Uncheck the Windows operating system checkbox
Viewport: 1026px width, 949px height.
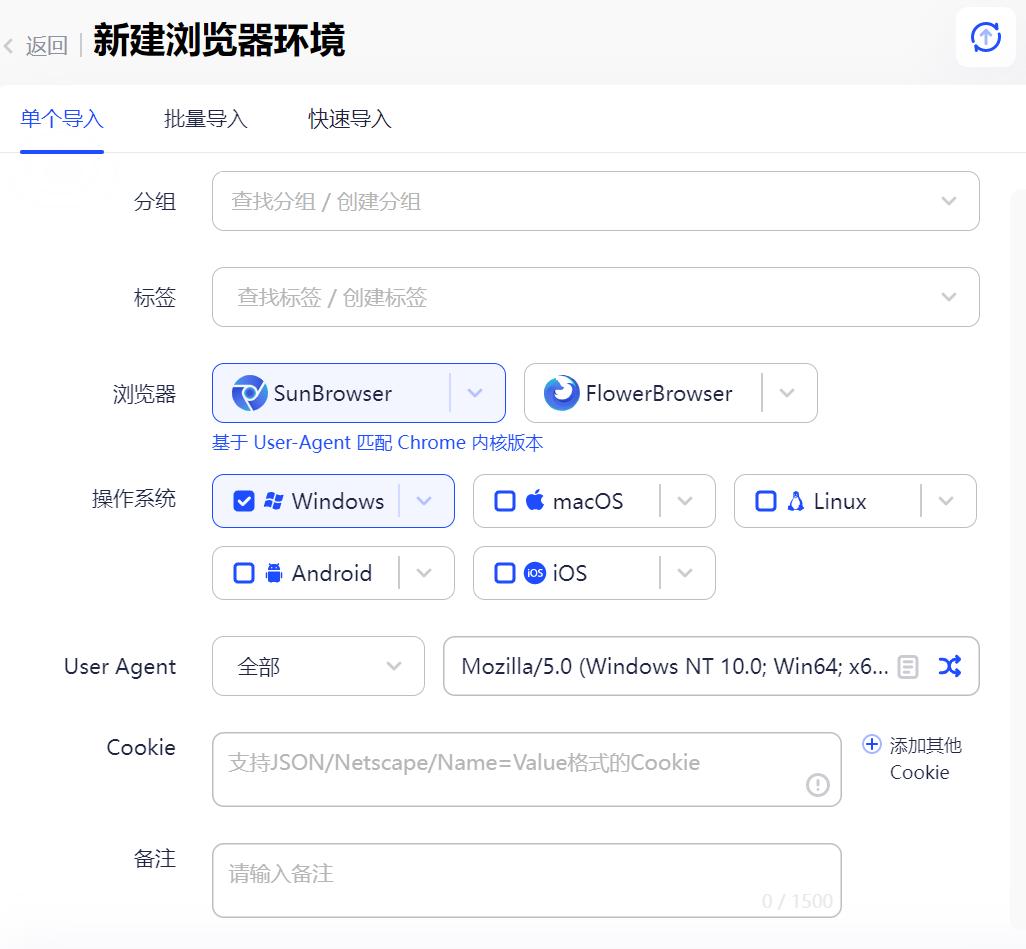coord(244,501)
